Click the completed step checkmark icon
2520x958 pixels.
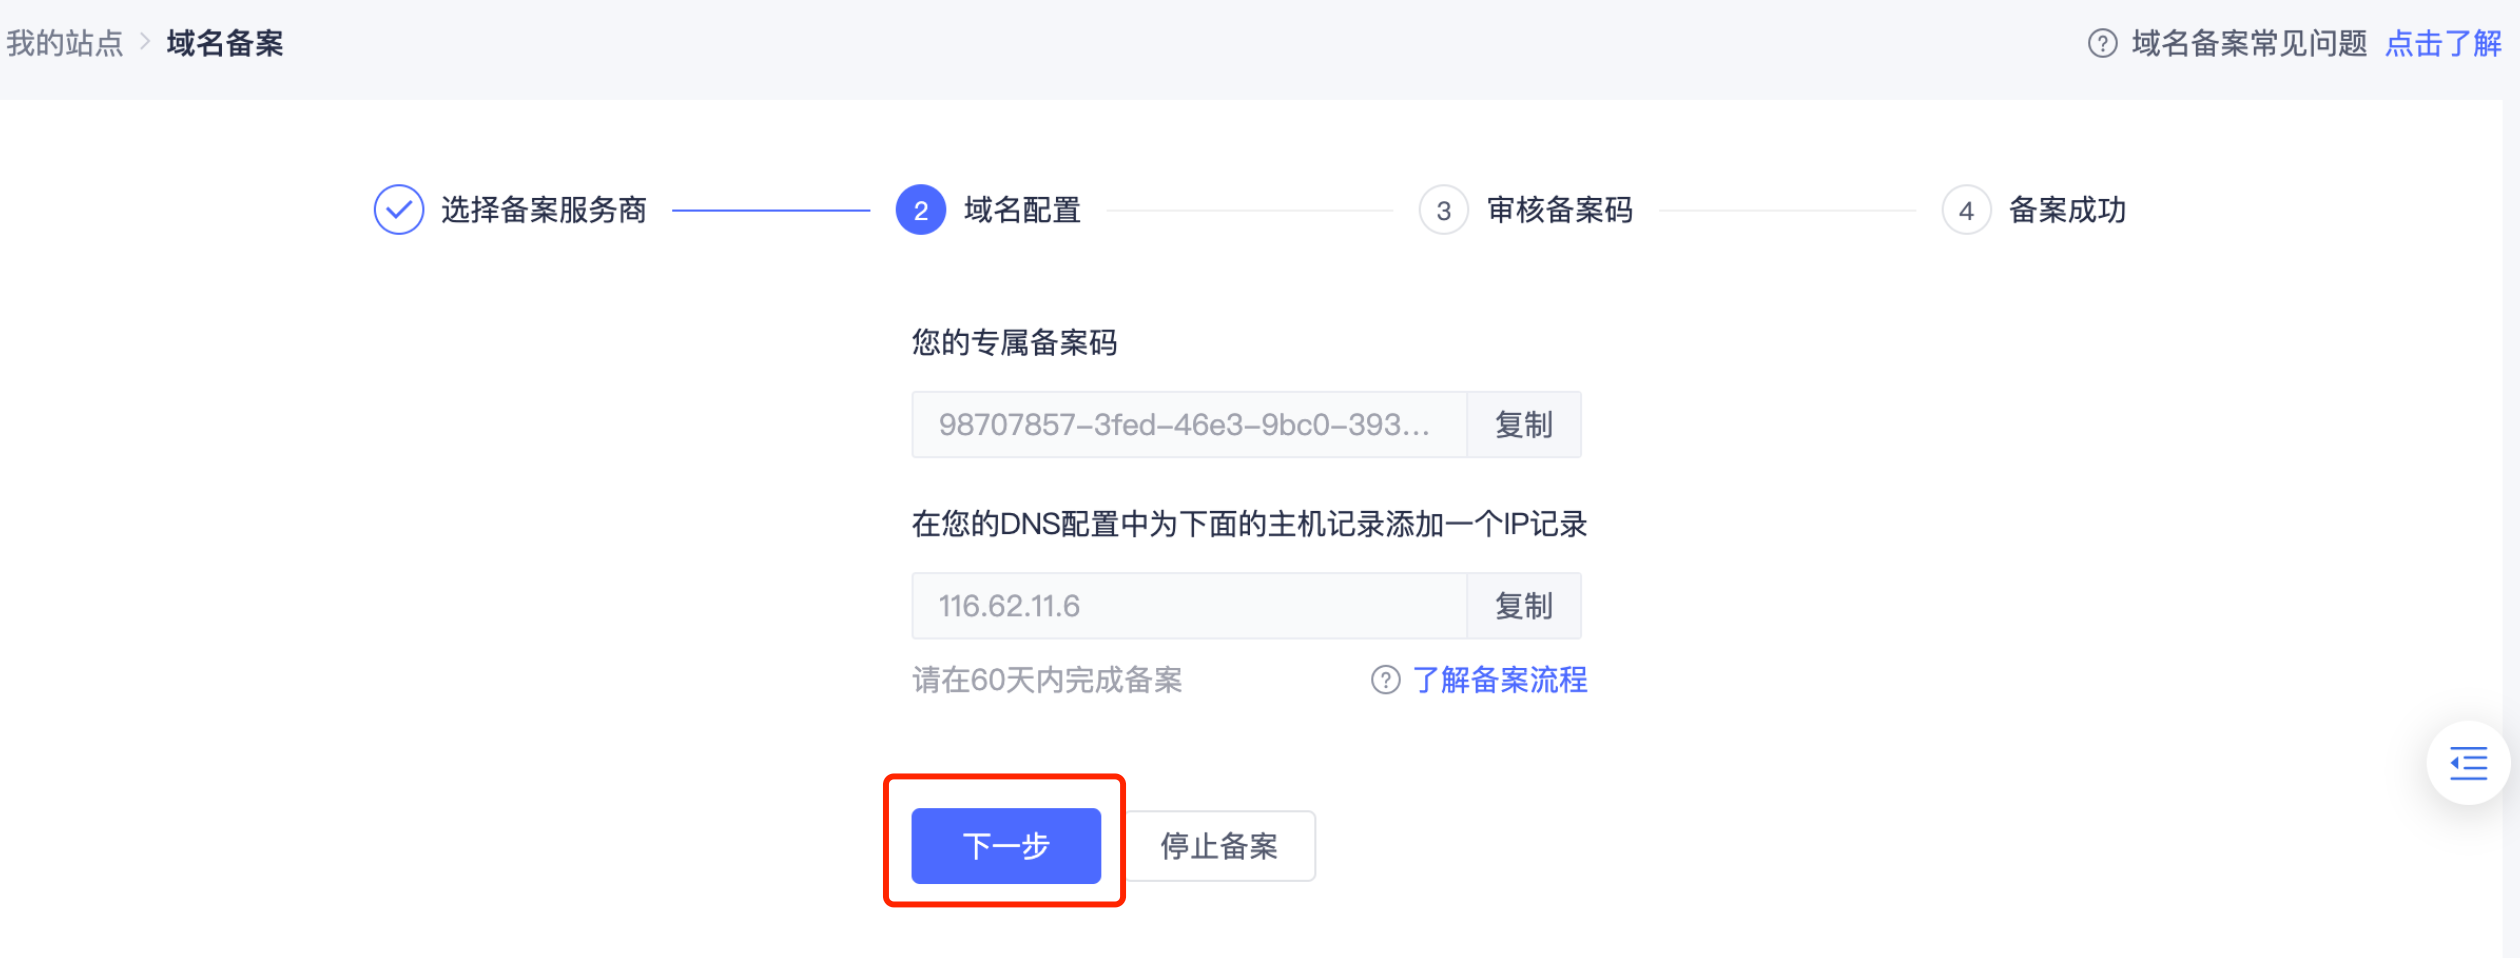click(x=398, y=210)
